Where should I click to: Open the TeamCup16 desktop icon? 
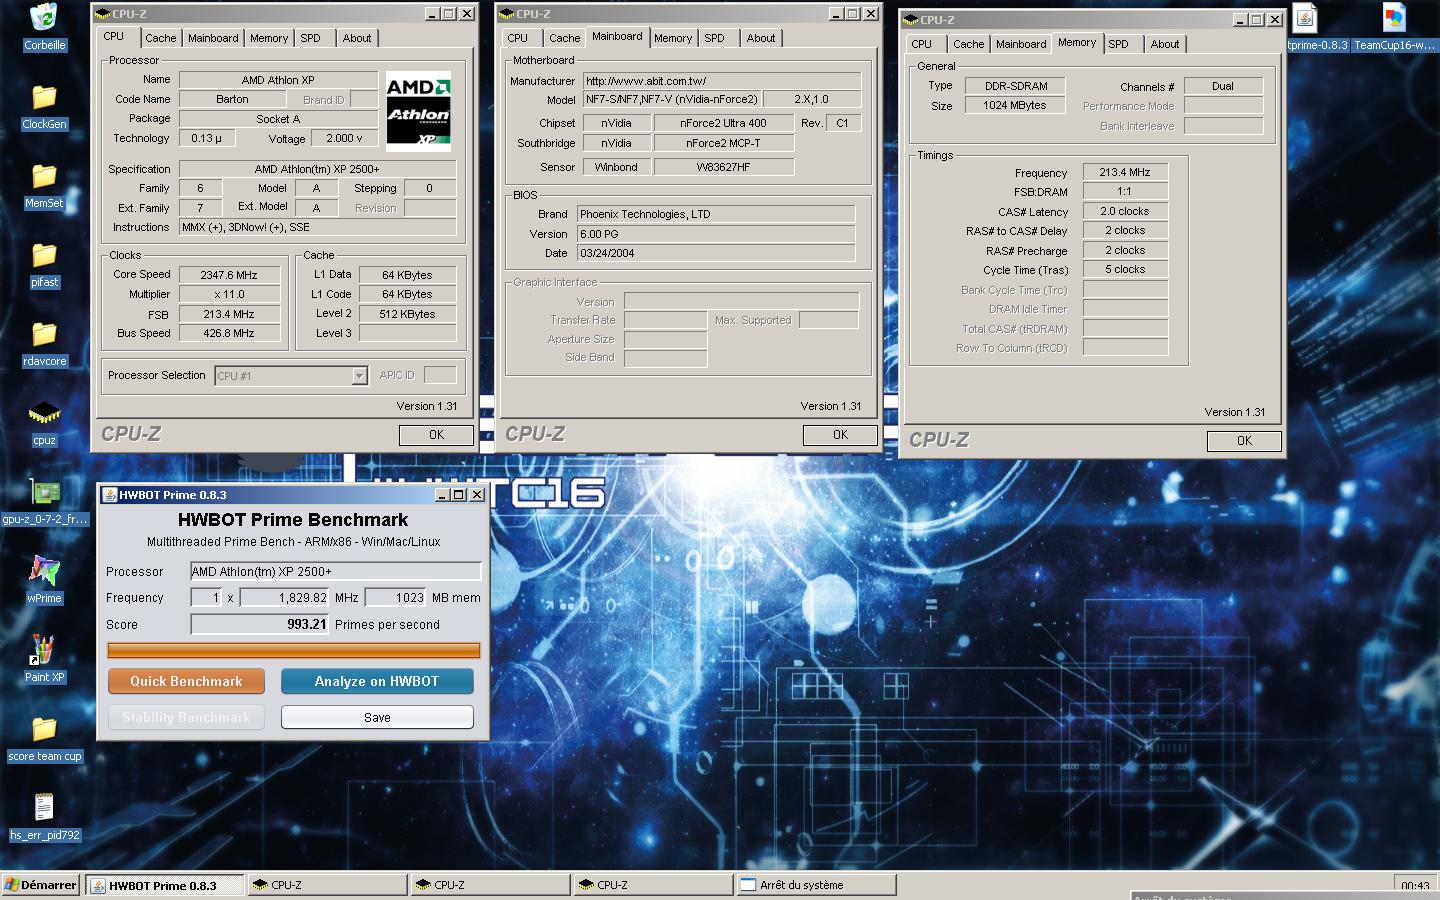1394,18
